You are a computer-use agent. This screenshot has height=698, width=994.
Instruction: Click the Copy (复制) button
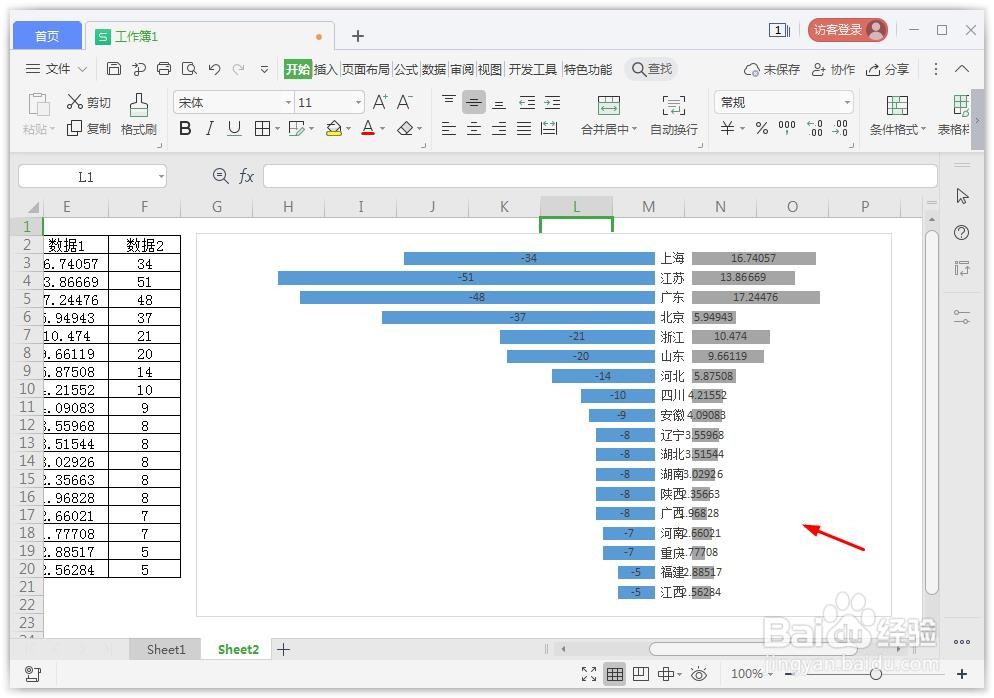pyautogui.click(x=89, y=128)
